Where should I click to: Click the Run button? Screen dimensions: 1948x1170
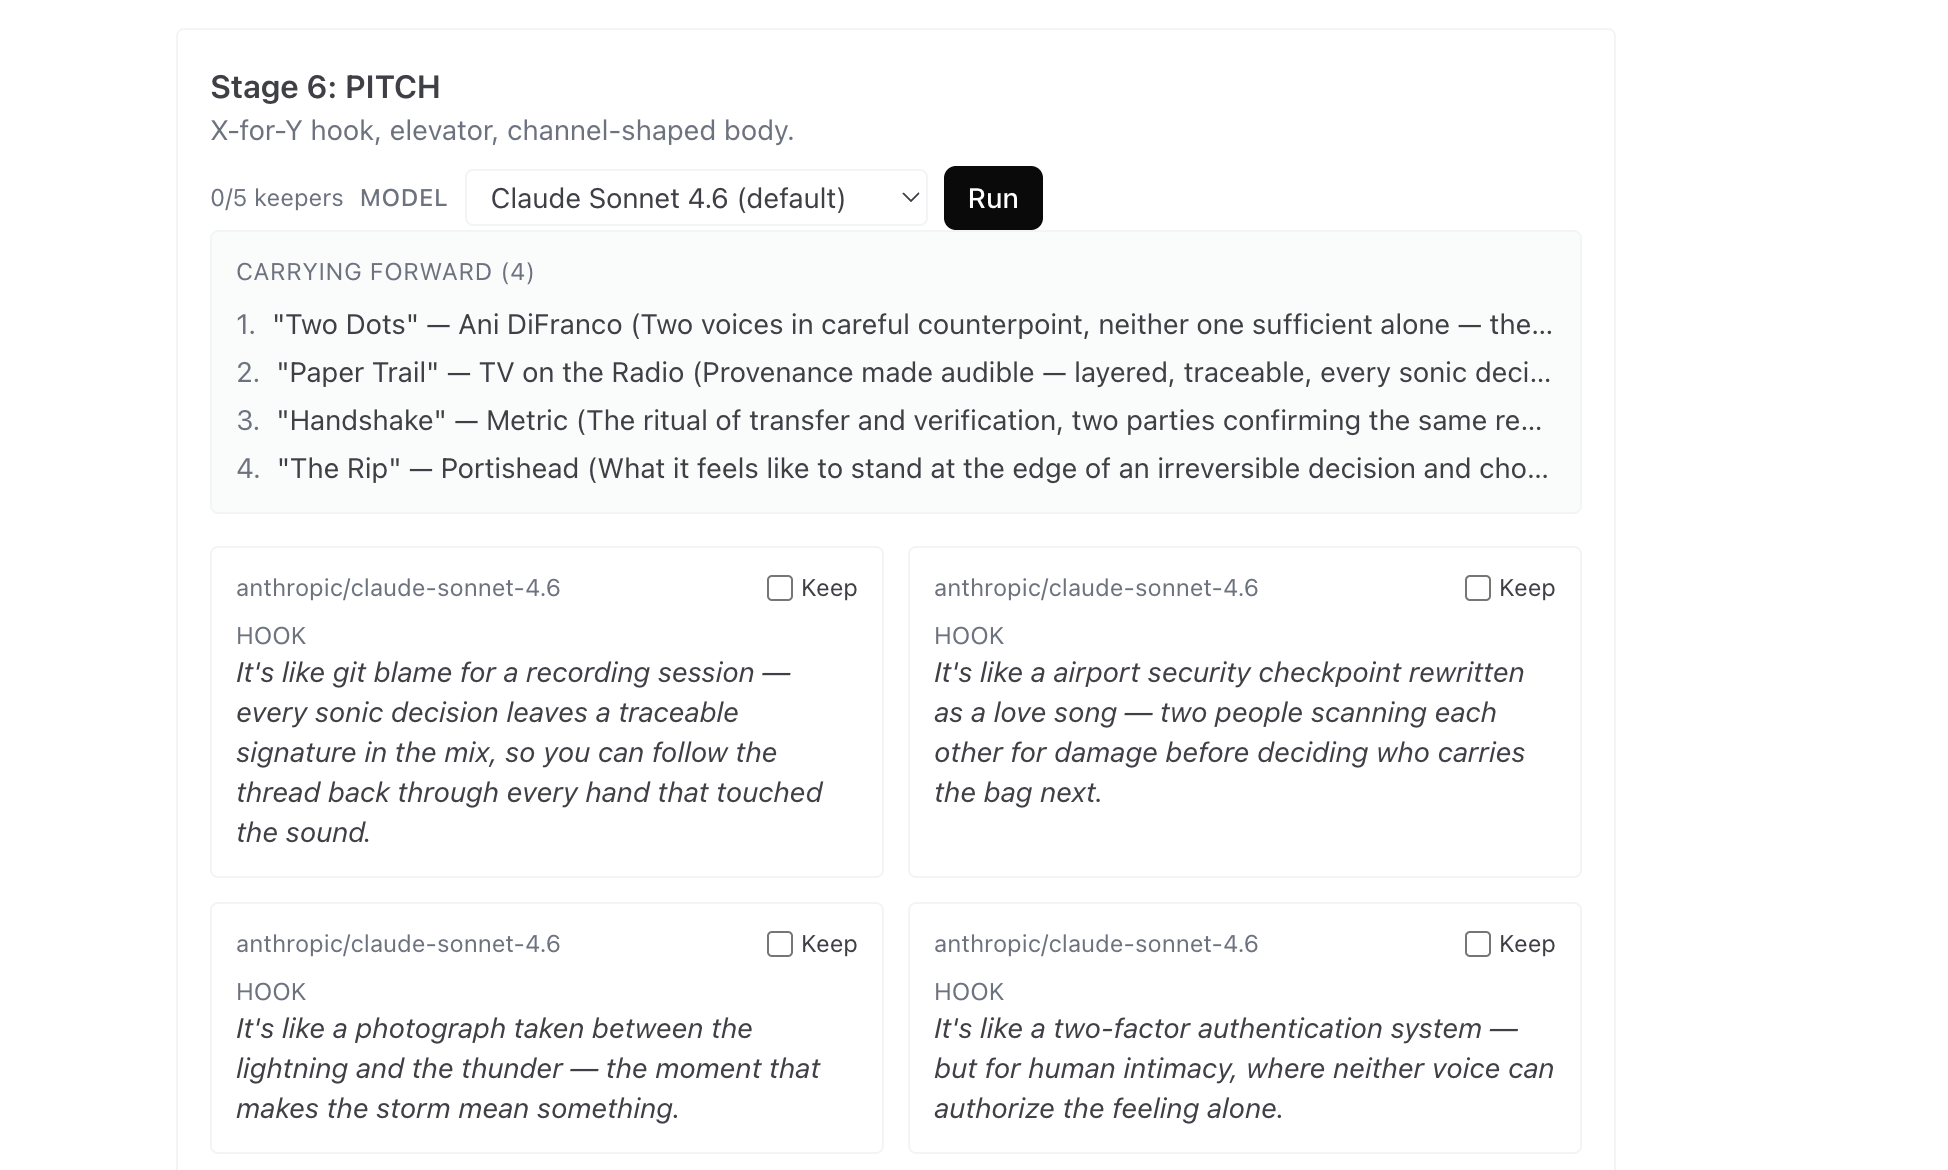click(992, 198)
